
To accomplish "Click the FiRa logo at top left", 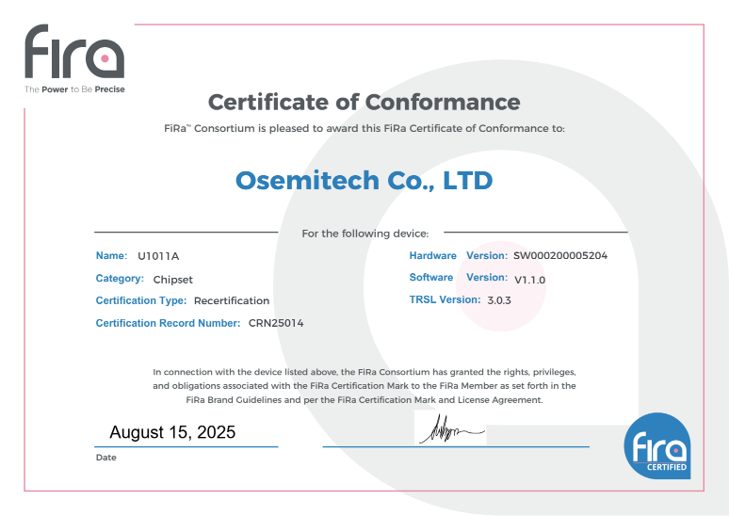I will (74, 52).
